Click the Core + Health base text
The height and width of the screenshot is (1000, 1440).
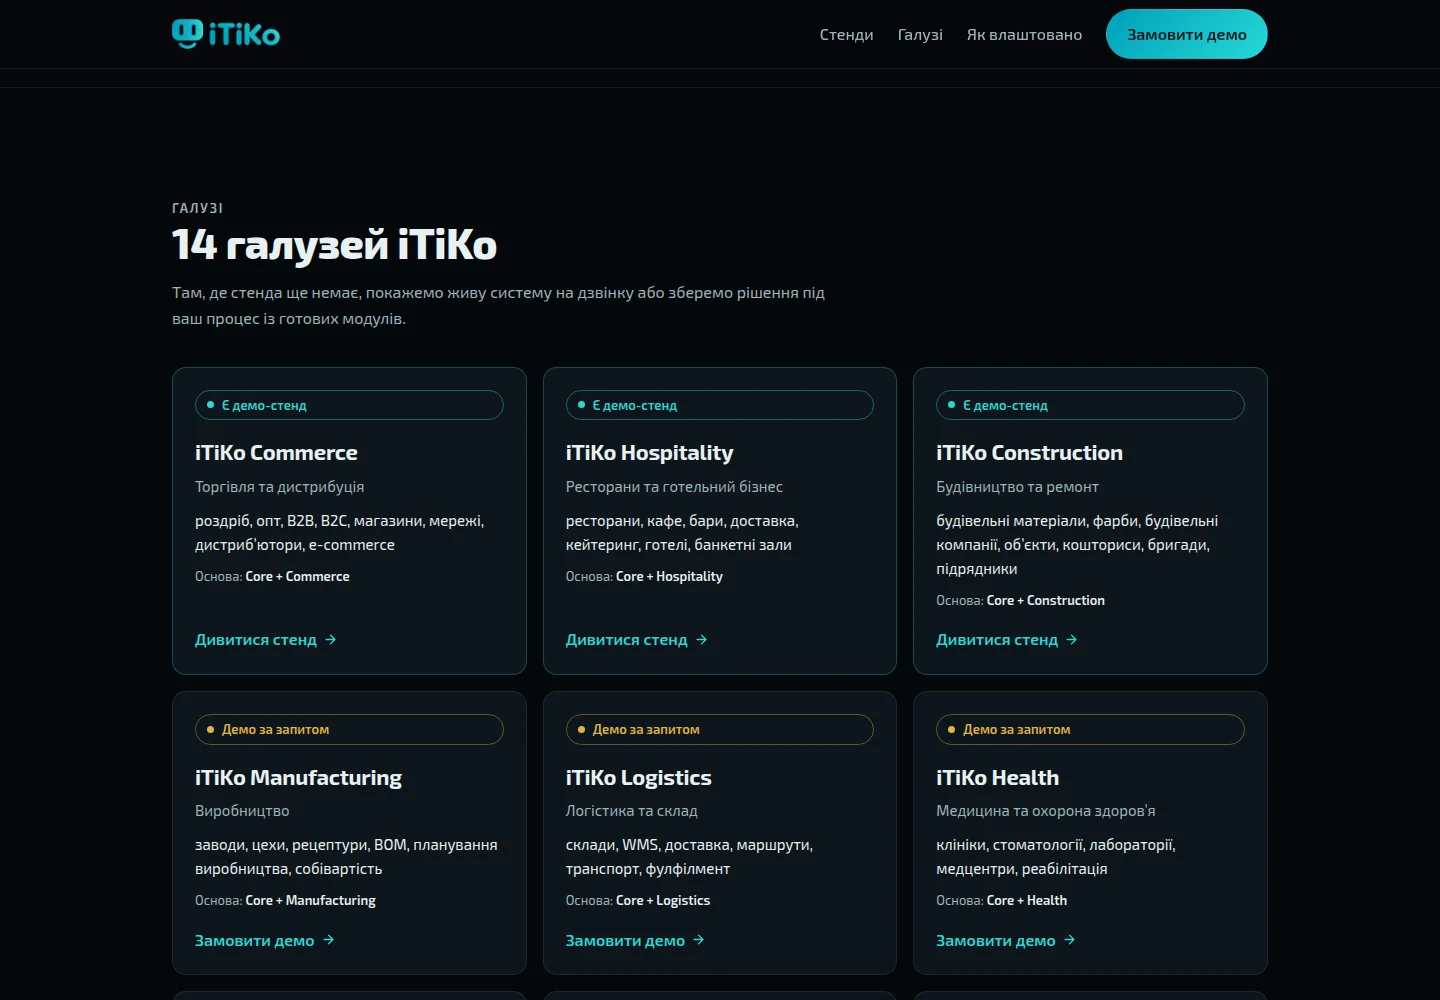(x=1027, y=901)
